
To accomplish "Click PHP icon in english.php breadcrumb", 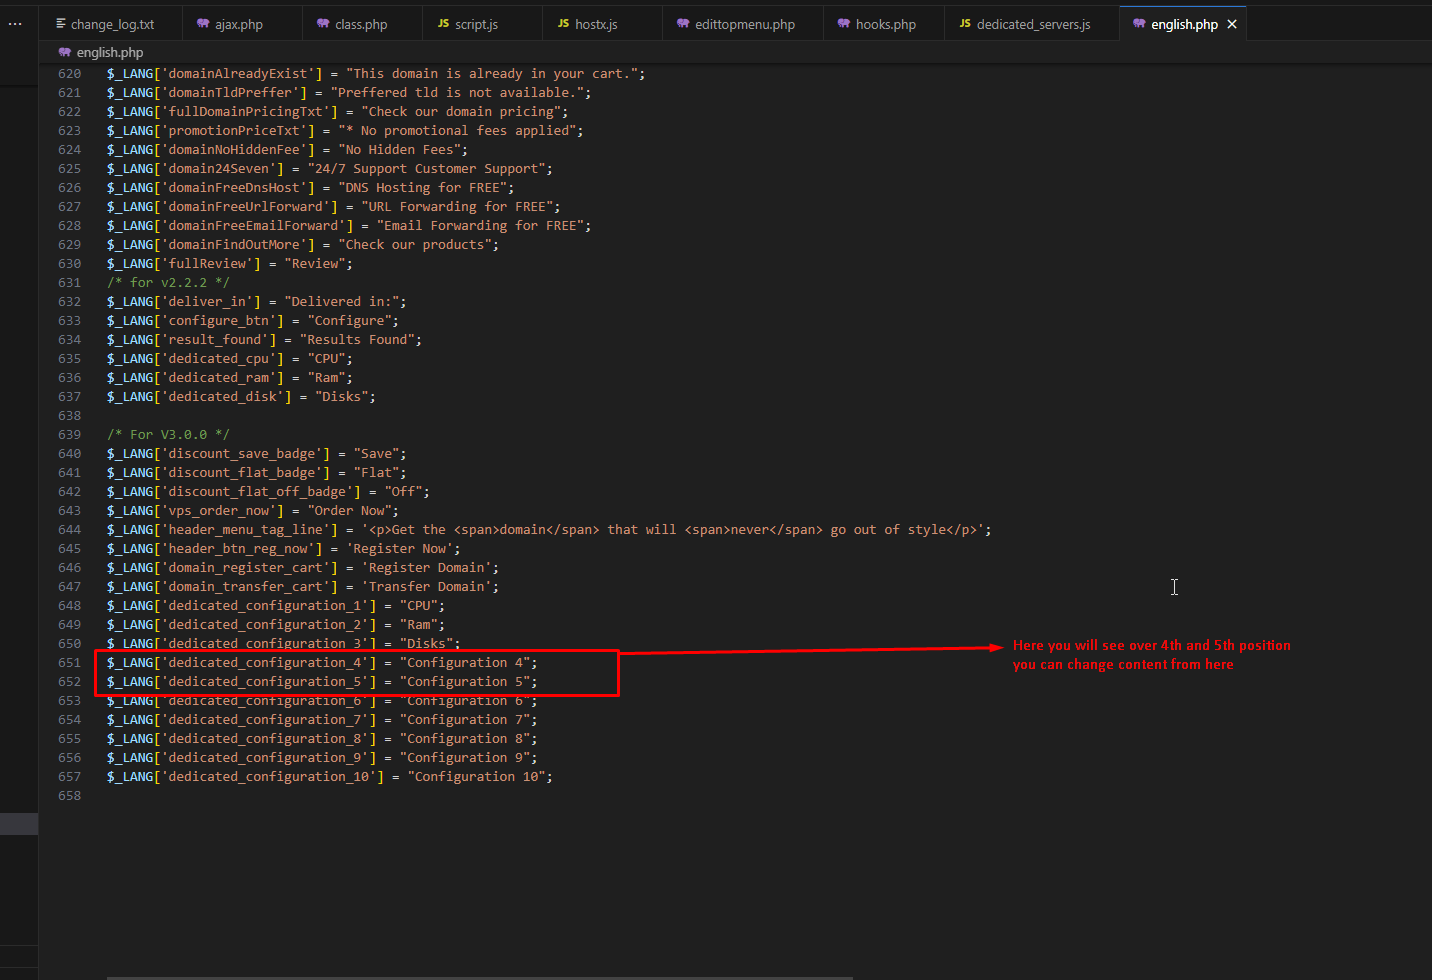I will pos(65,52).
